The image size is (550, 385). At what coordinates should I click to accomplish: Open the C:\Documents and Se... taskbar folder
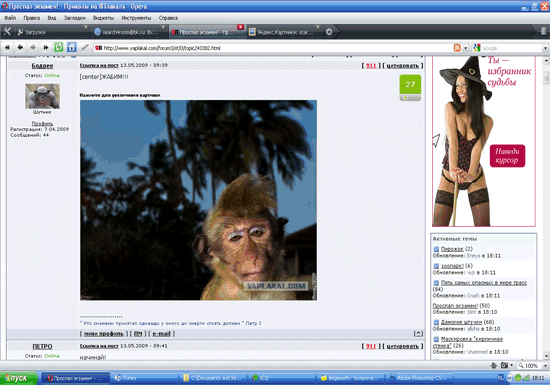(214, 378)
